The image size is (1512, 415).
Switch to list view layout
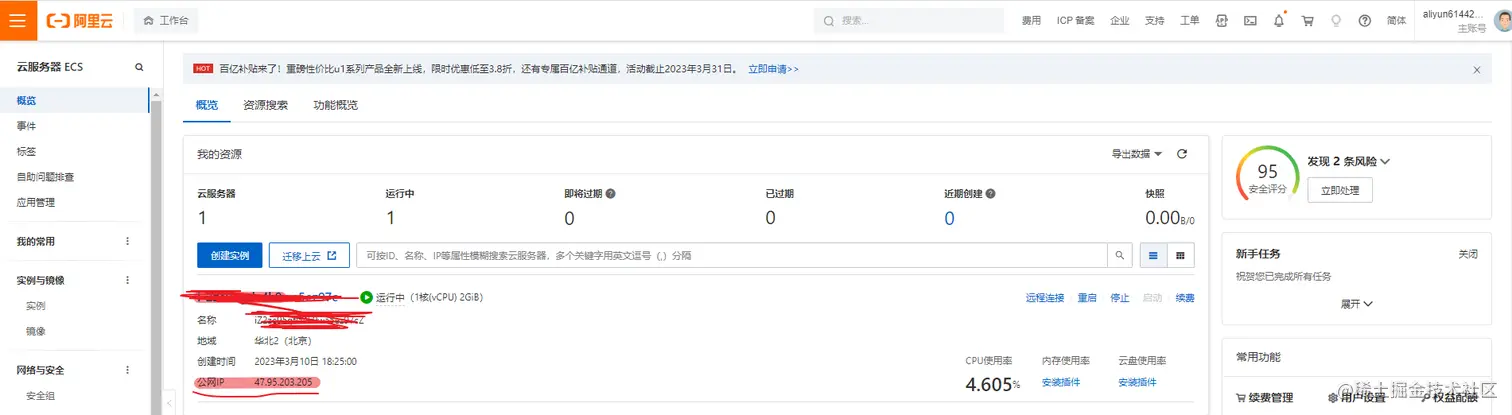1153,255
